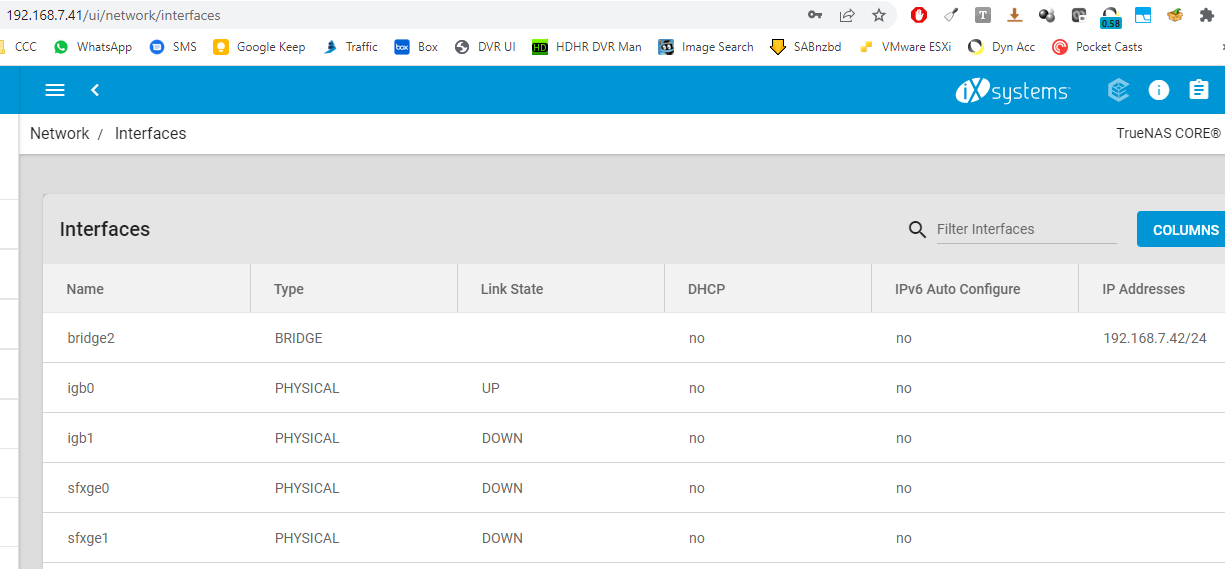Sort by the IP Addresses column header
The height and width of the screenshot is (569, 1225).
(1143, 289)
